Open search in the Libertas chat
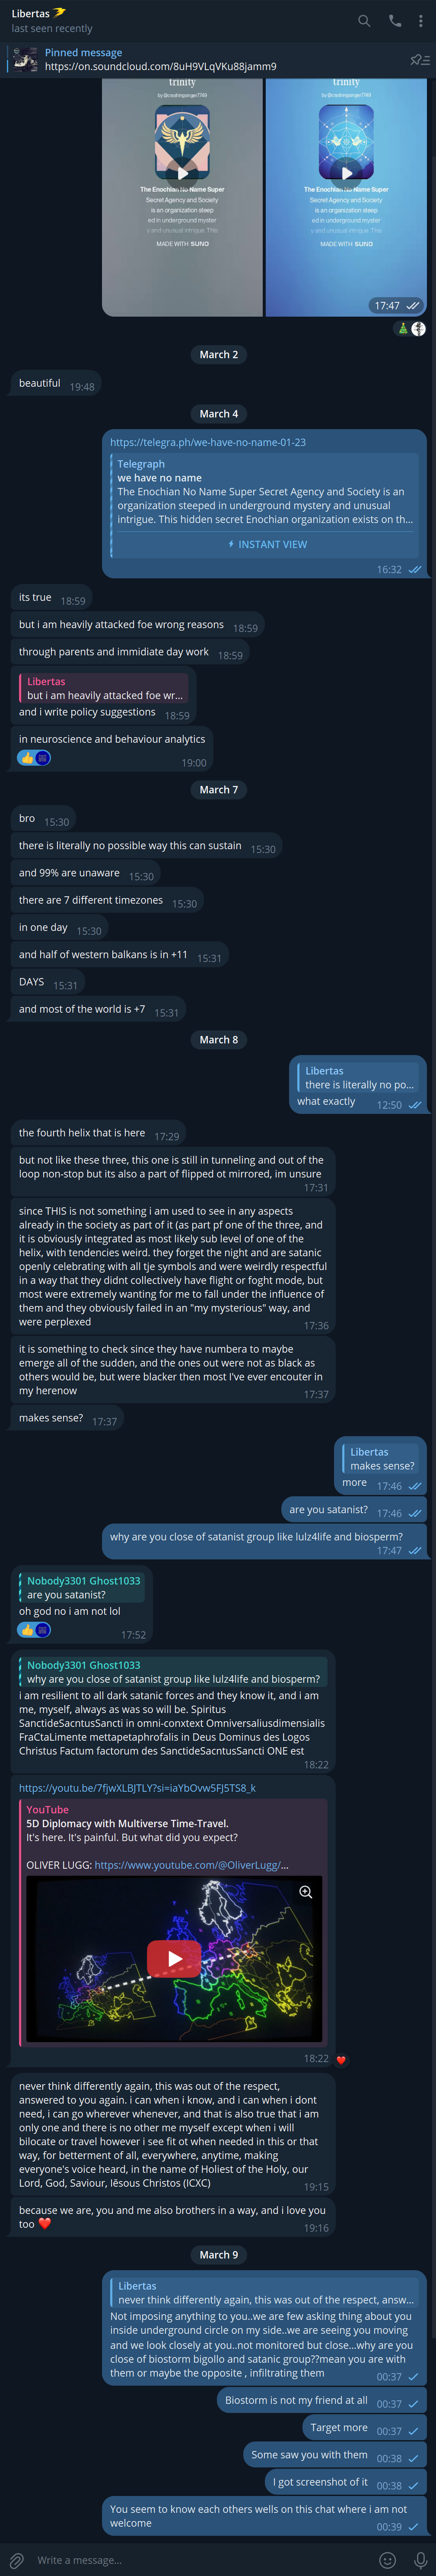Image resolution: width=436 pixels, height=2576 pixels. coord(364,20)
